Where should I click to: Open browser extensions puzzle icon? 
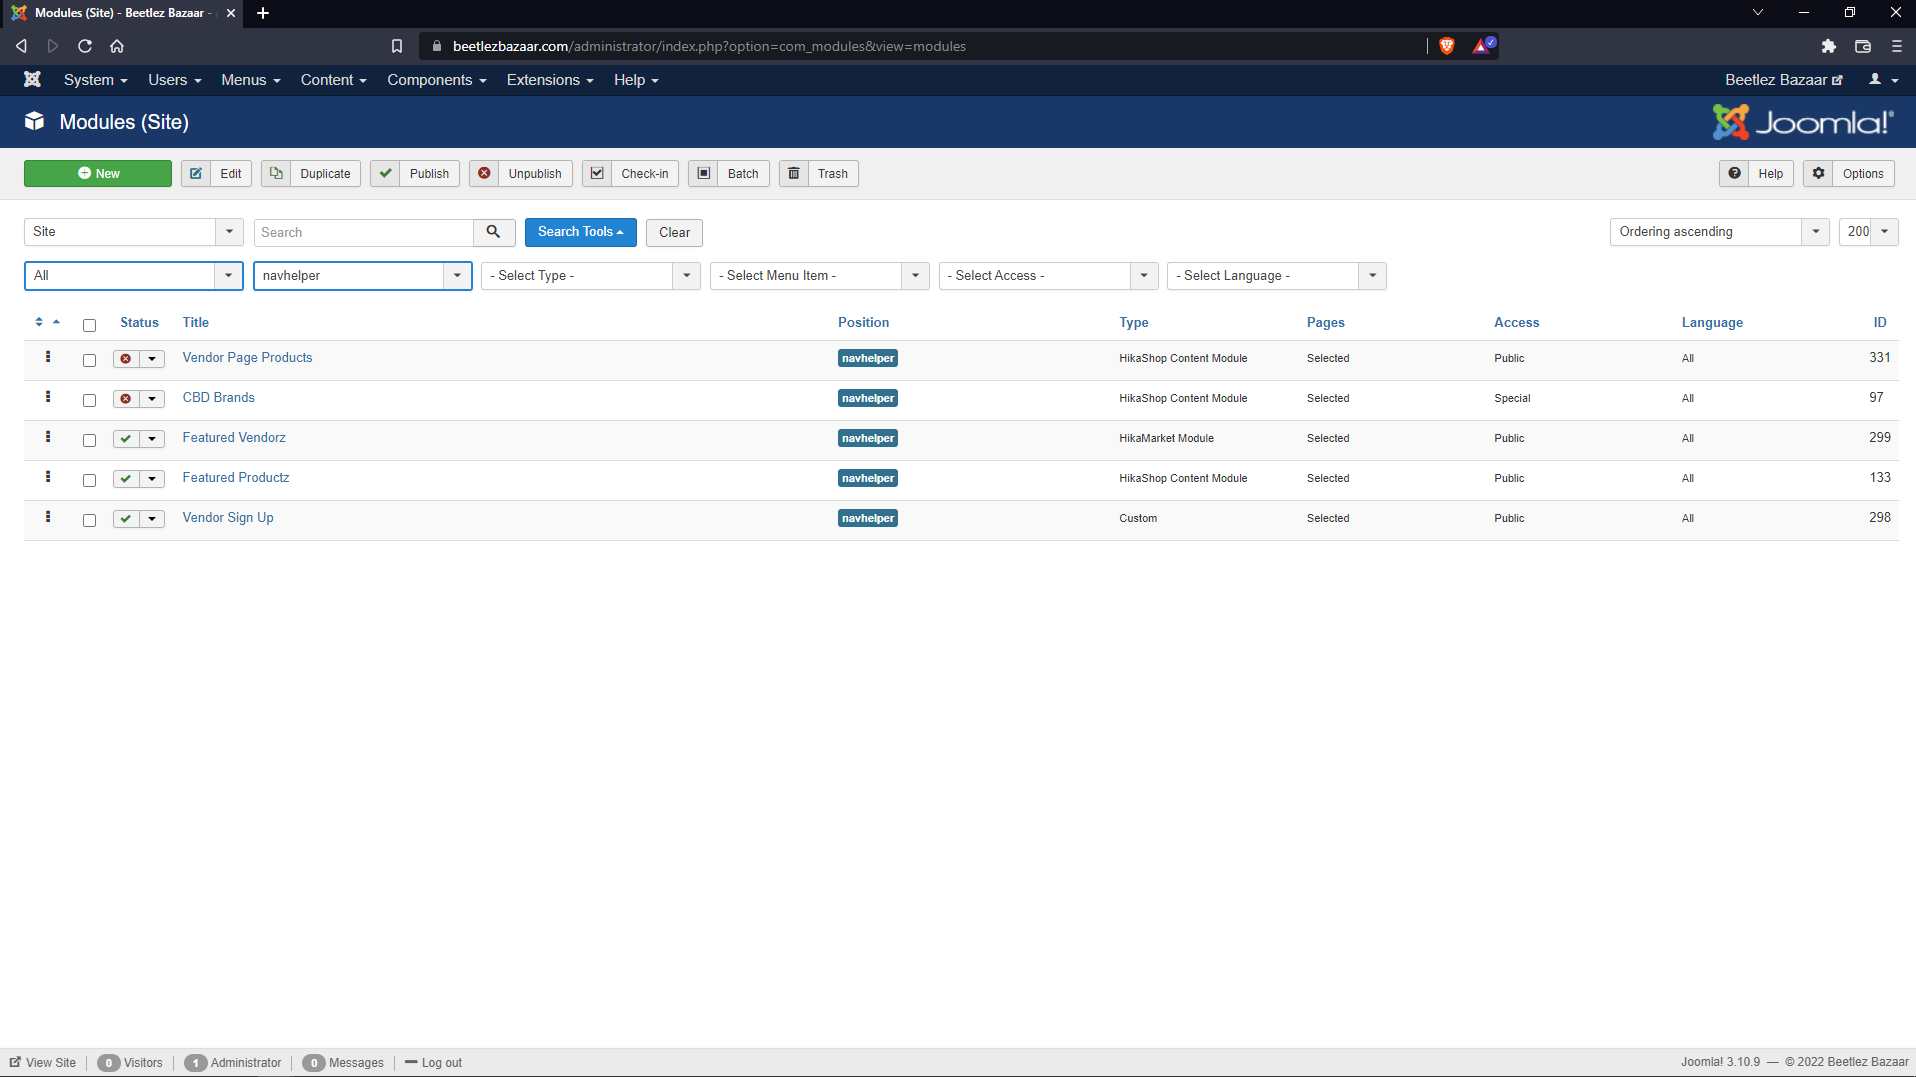point(1829,46)
